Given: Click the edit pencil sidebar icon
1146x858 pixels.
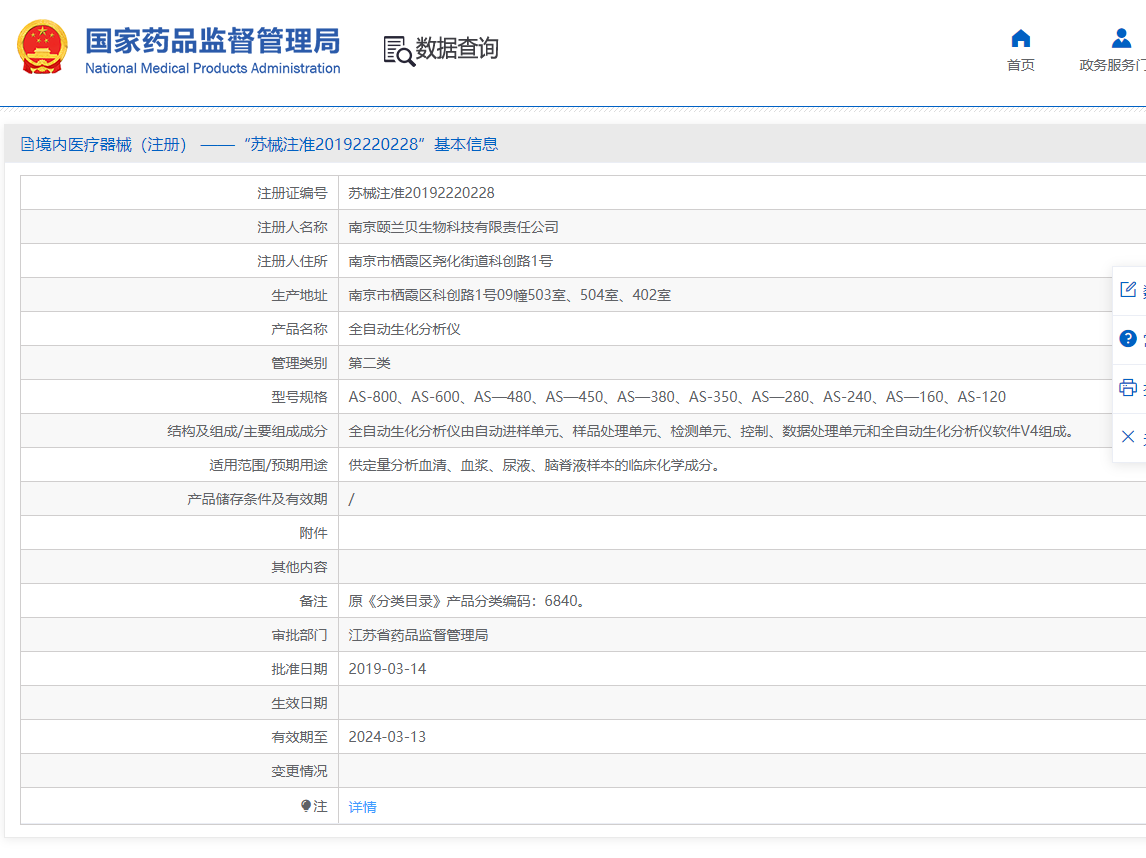Looking at the screenshot, I should 1128,289.
